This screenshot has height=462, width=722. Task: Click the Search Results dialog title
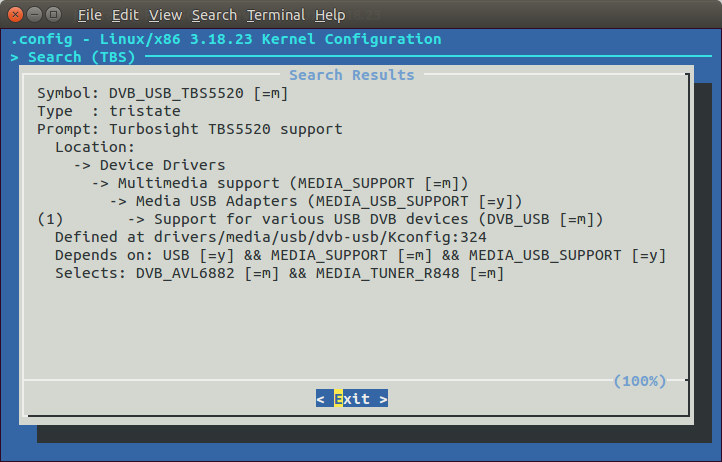352,75
